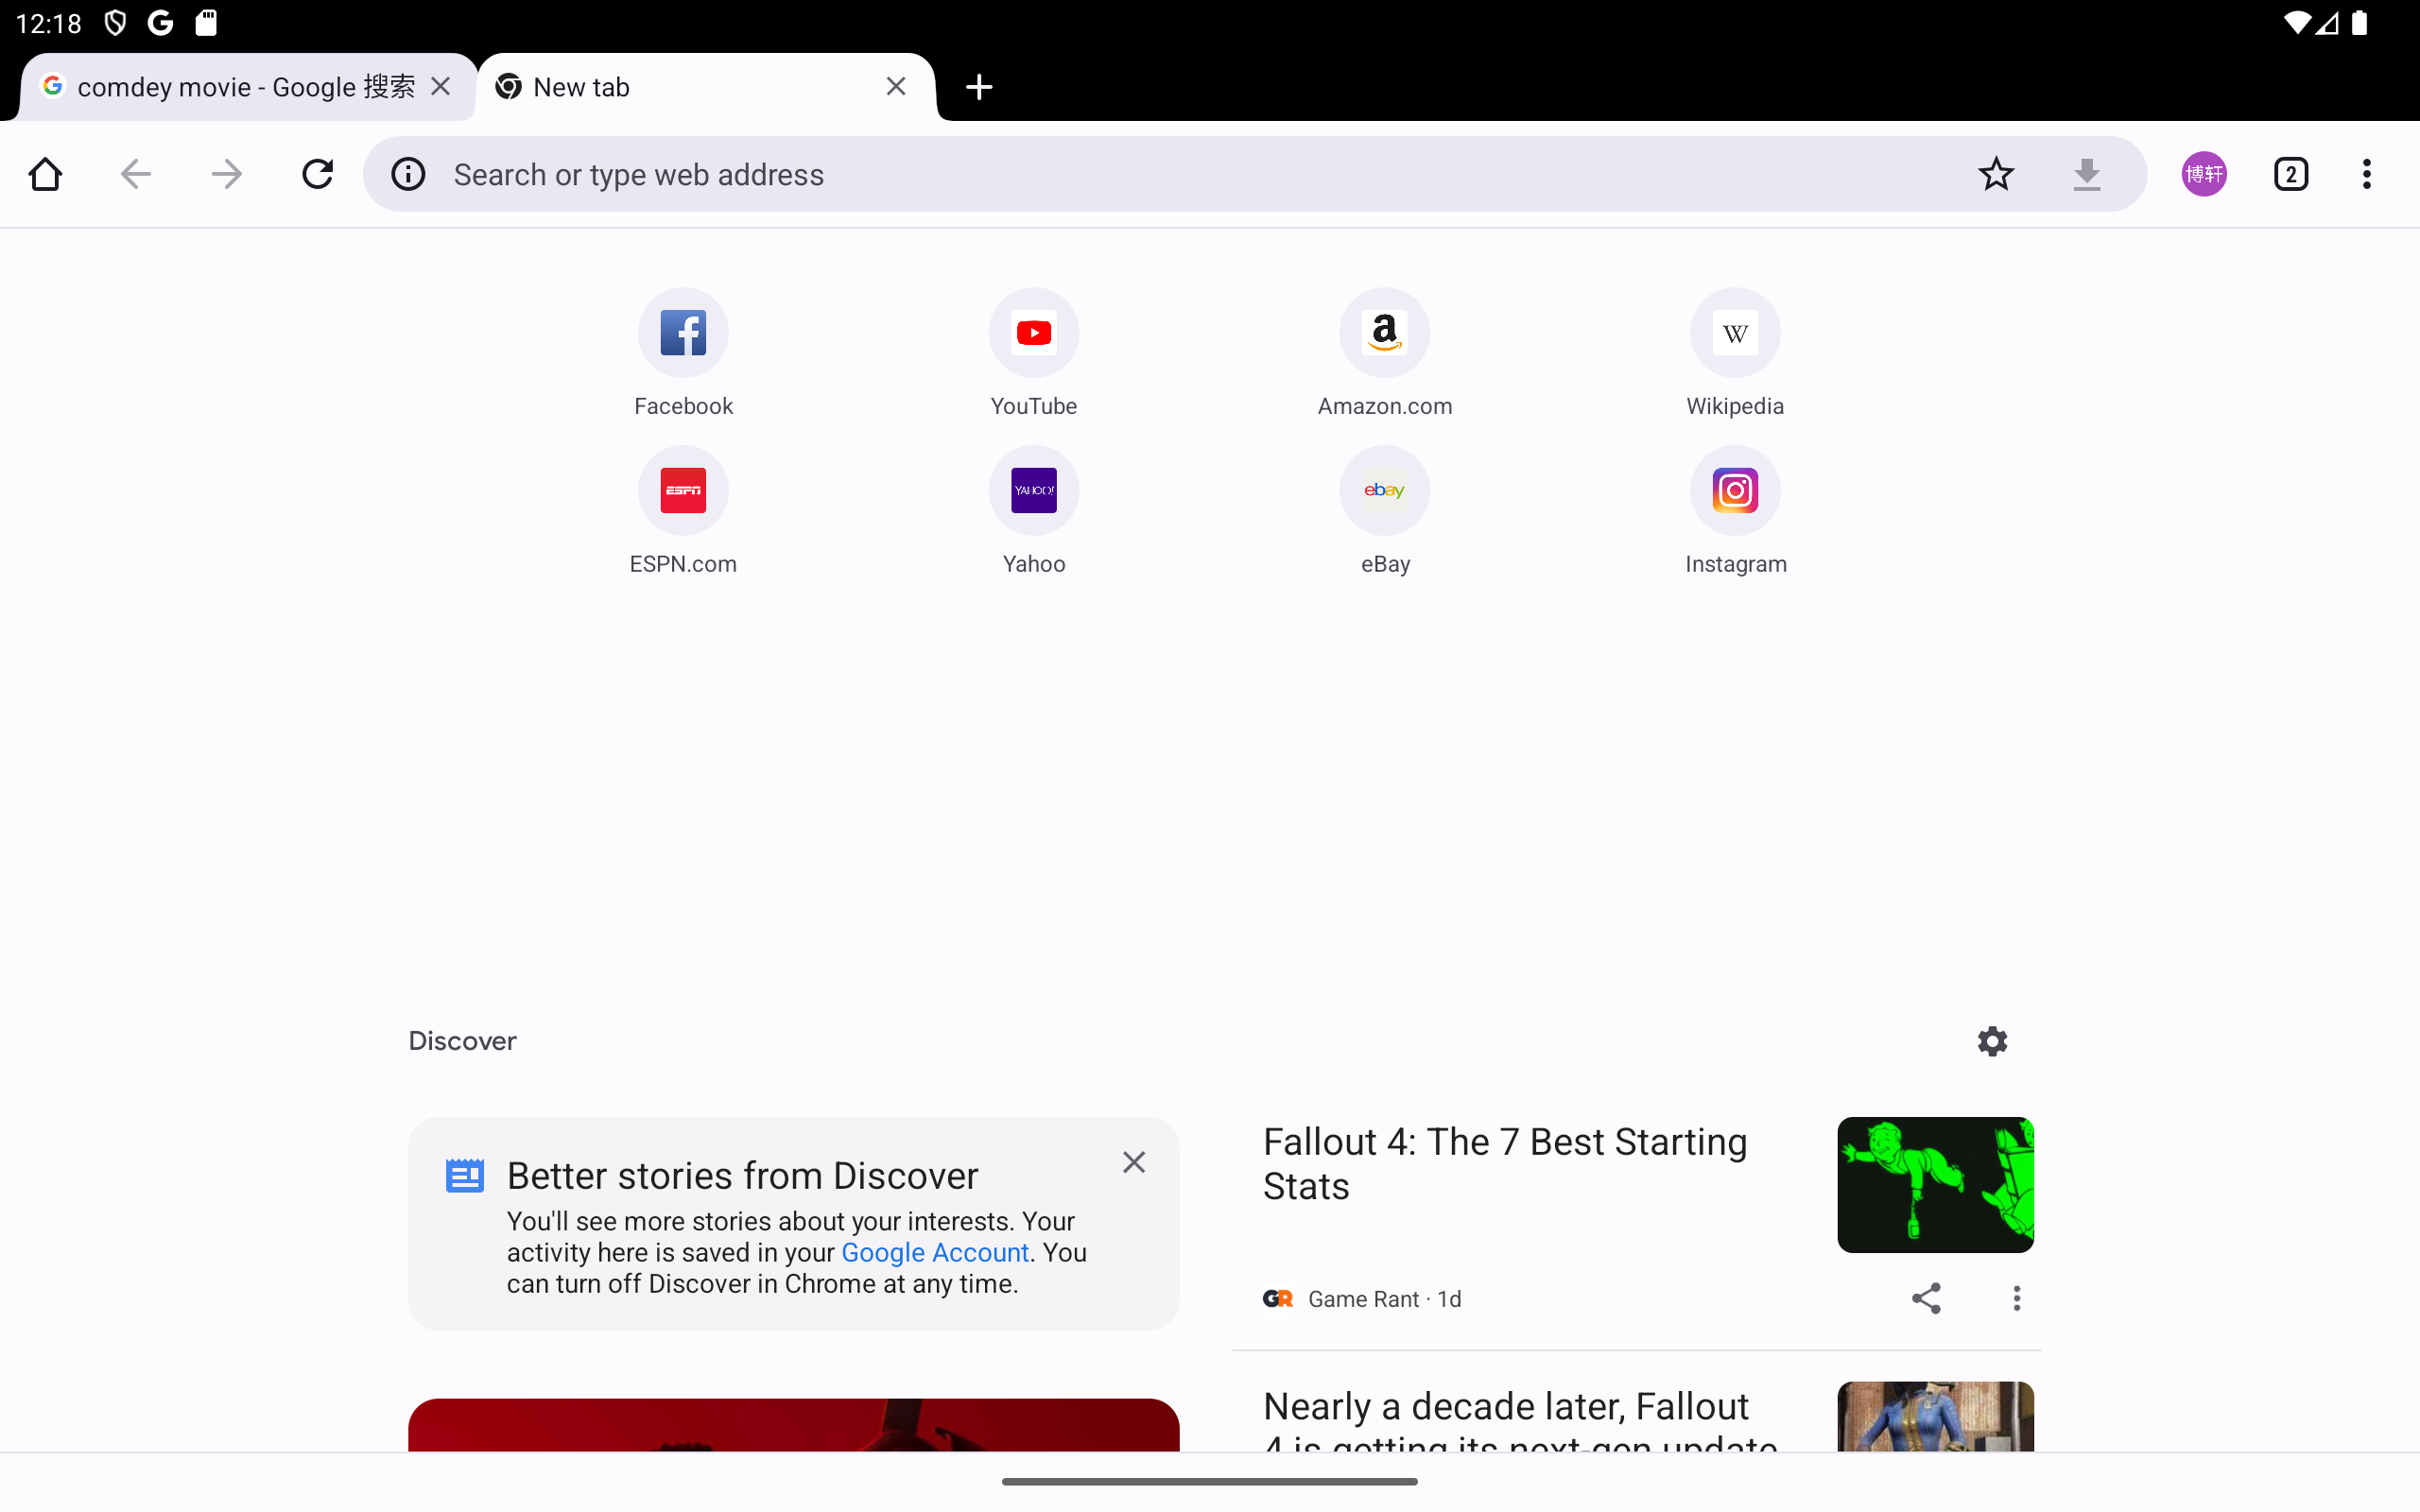2420x1512 pixels.
Task: Open Nearly a decade later, Fallout article
Action: [x=1520, y=1422]
